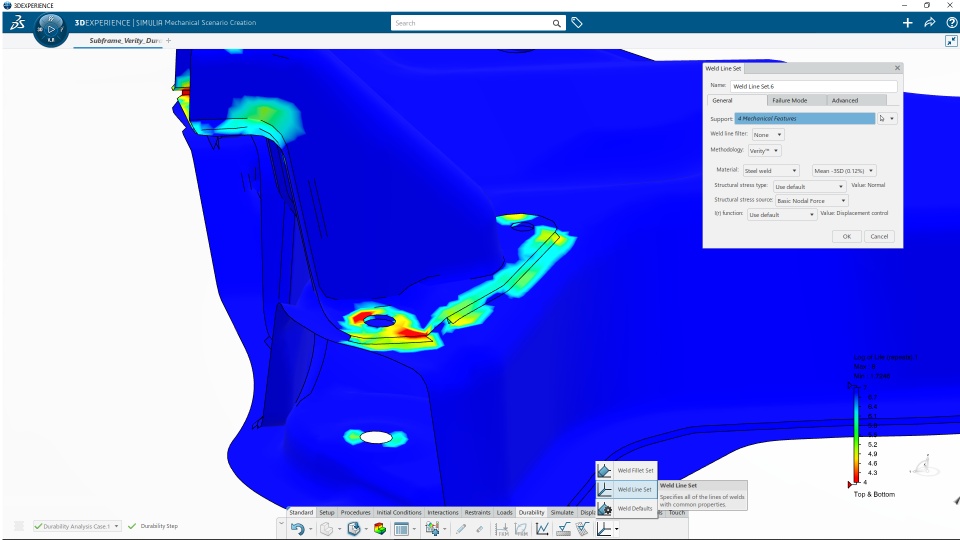Click the FEM mesh update icon

click(521, 529)
